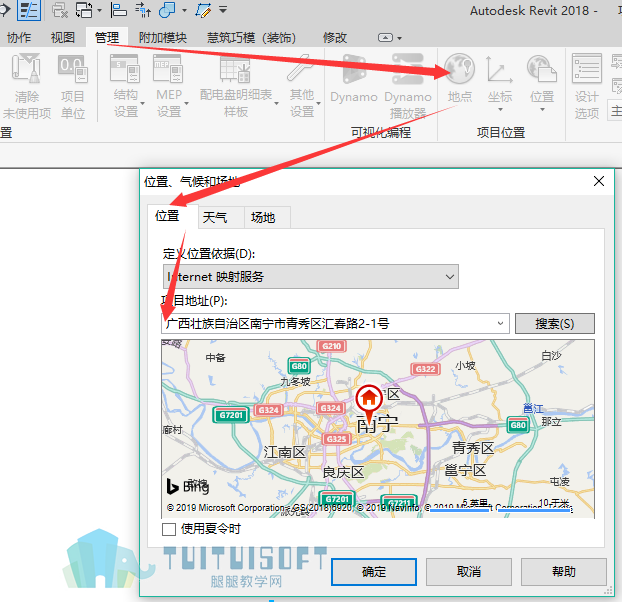Click the Purge Unused (清除未使用项) icon
Screen dimensions: 622x602
[x=27, y=68]
